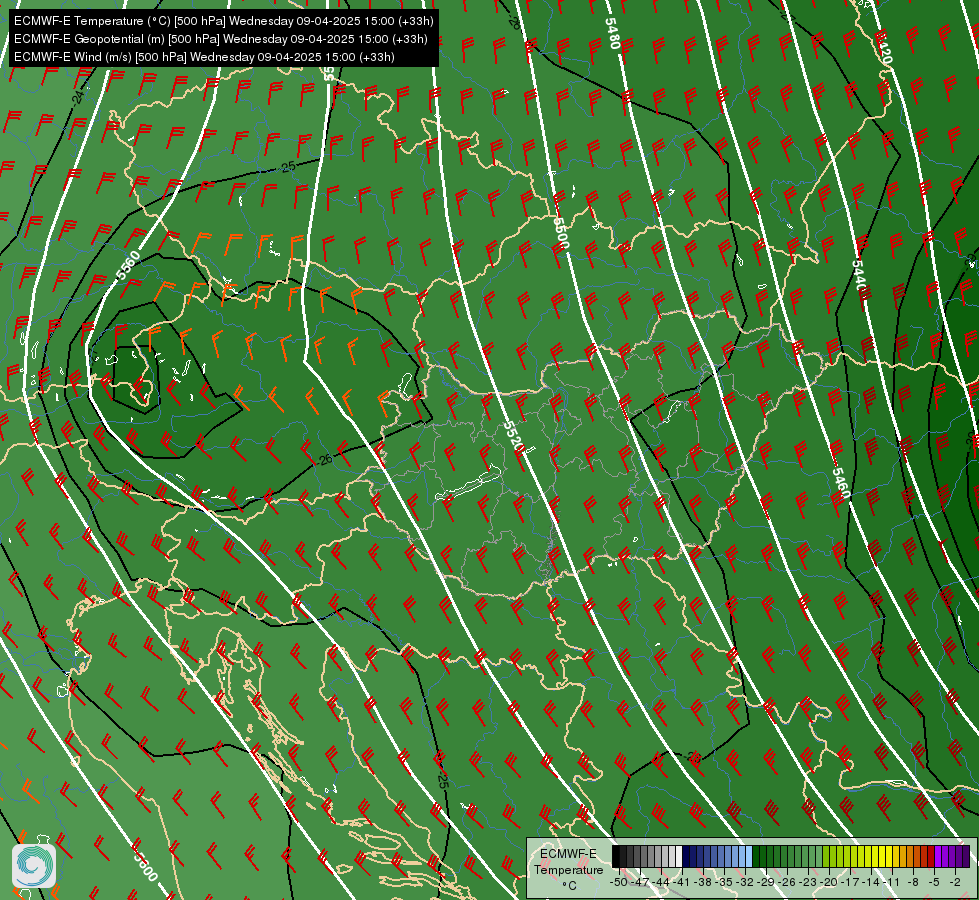Click the 5480 geopotential contour label
The height and width of the screenshot is (900, 979).
coord(612,33)
